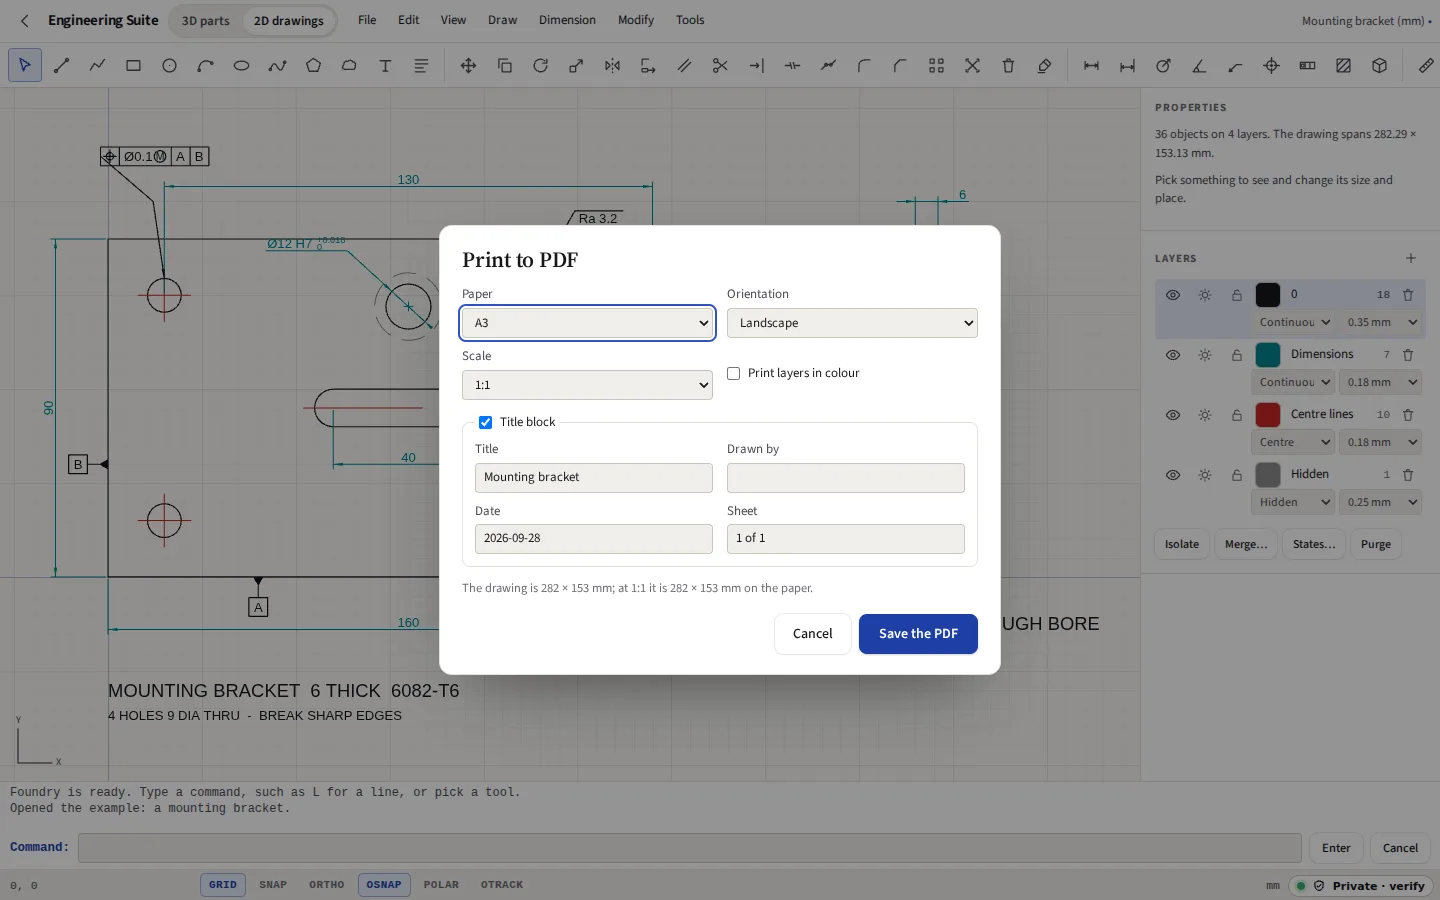Toggle the GRID status button
Viewport: 1440px width, 900px height.
click(x=223, y=885)
